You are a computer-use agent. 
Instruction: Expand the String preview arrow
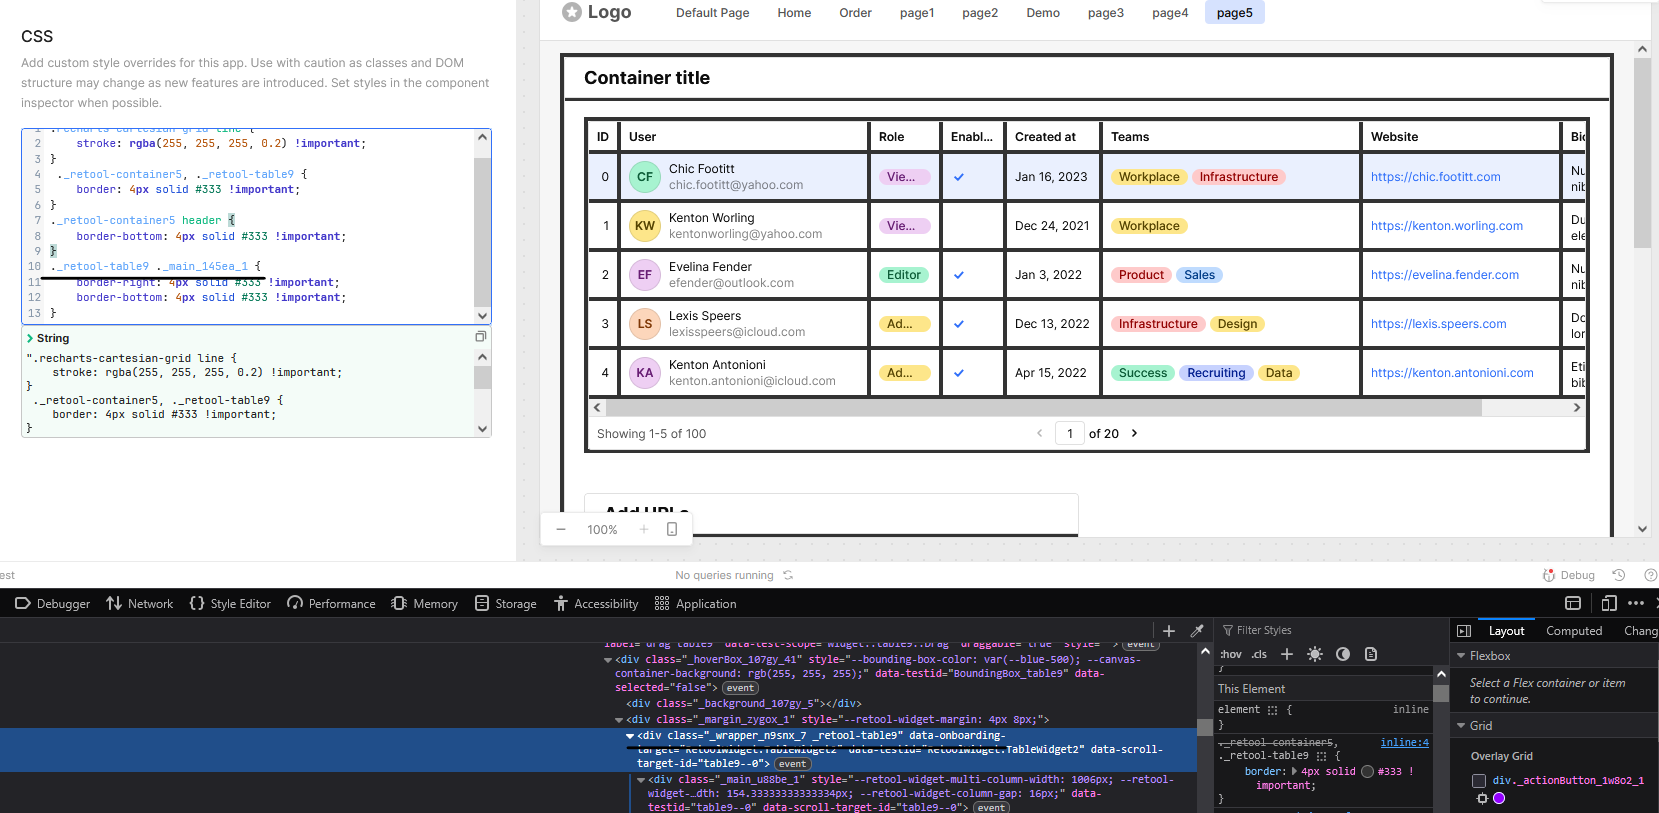(30, 338)
